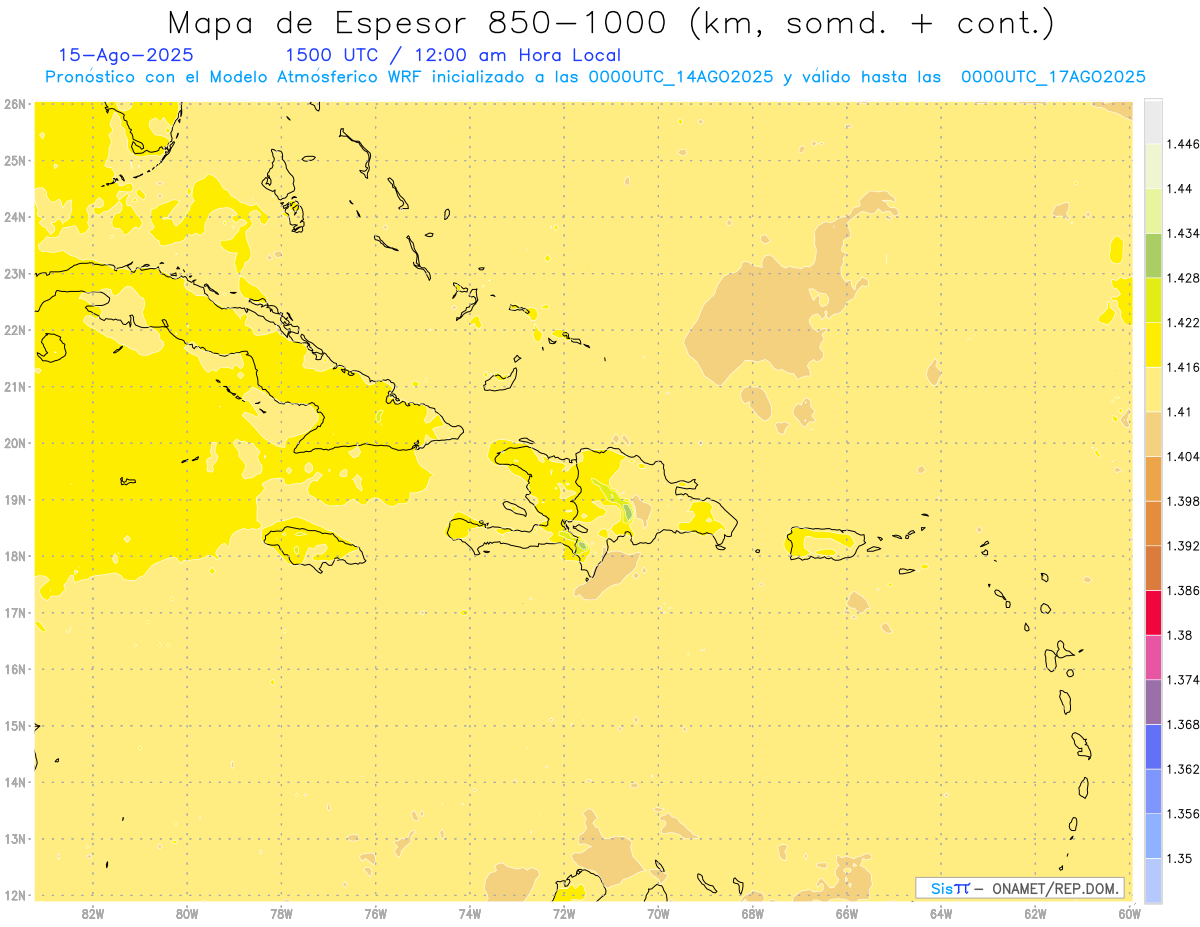Click the longitude label 78W
1200x927 pixels.
281,913
